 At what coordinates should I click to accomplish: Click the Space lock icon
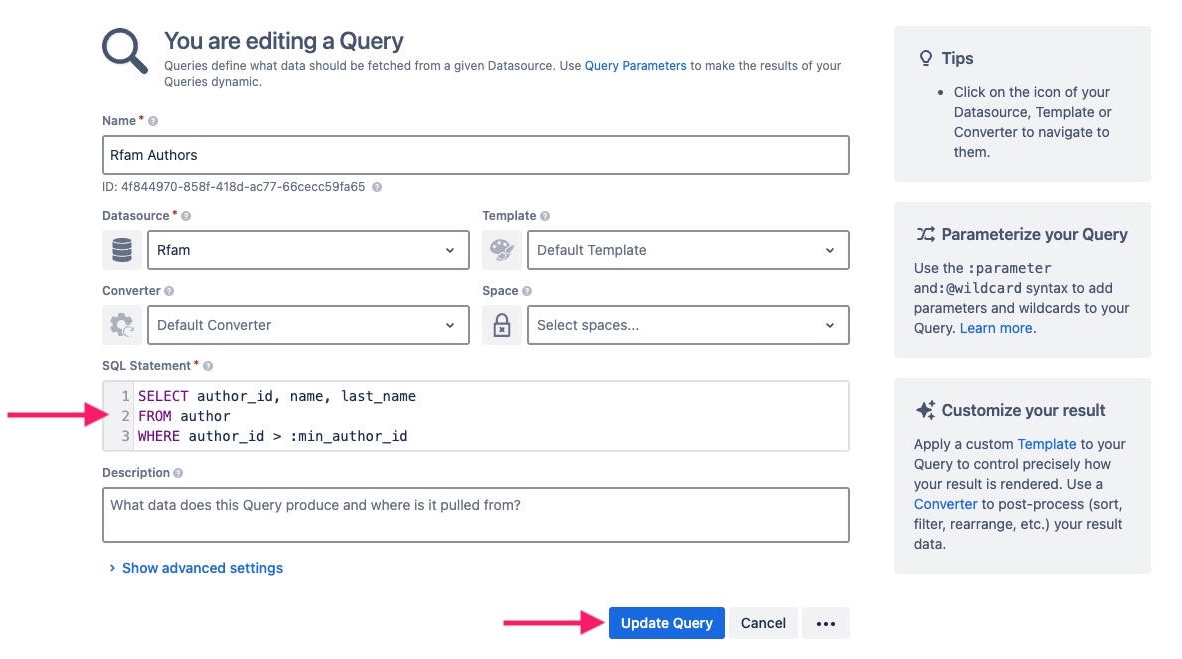coord(503,325)
